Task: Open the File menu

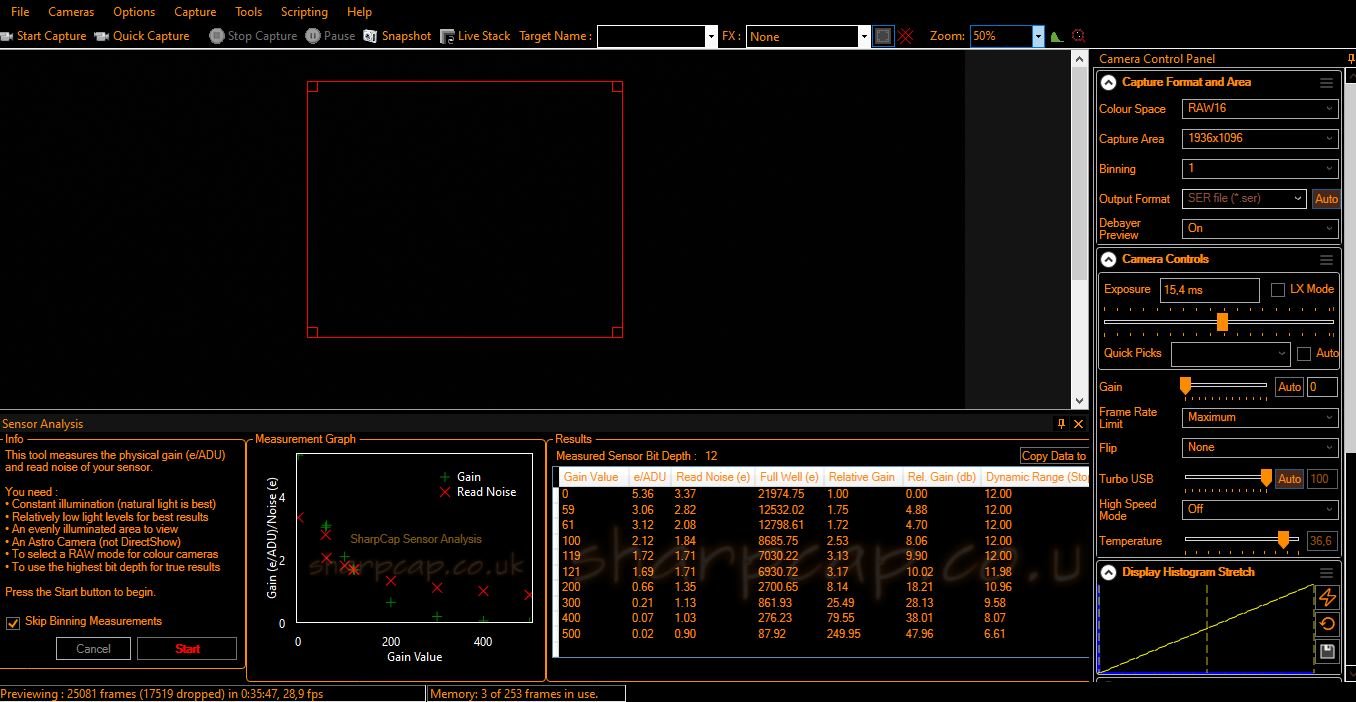Action: point(20,12)
